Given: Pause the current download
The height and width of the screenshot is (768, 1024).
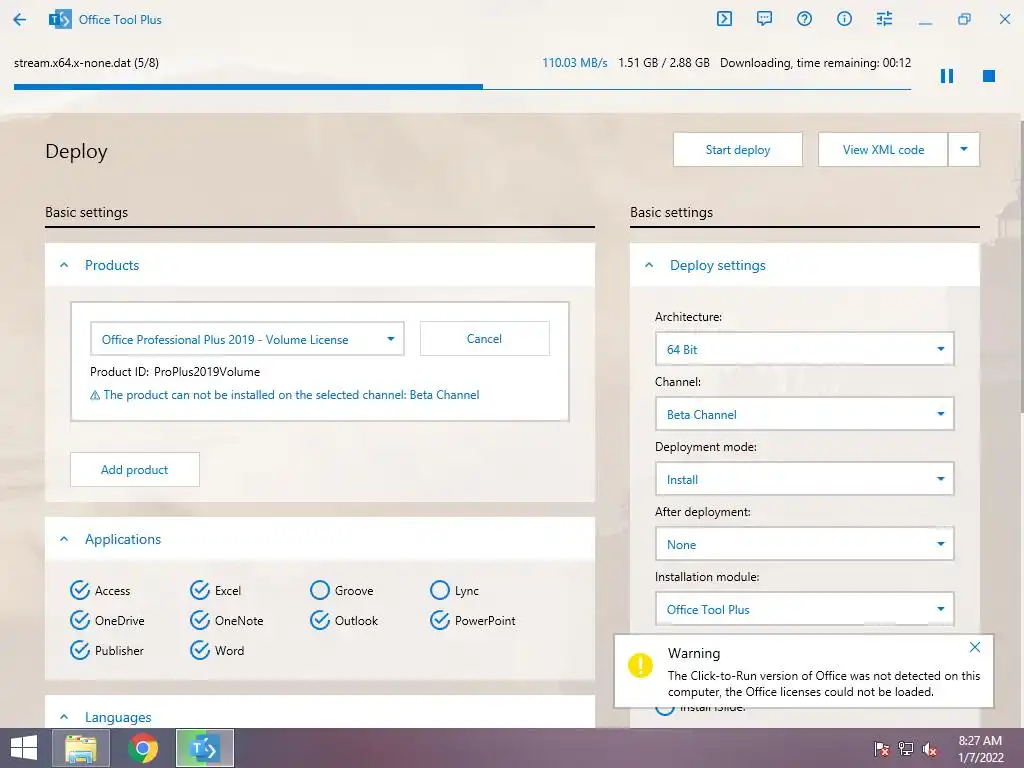Looking at the screenshot, I should (947, 76).
